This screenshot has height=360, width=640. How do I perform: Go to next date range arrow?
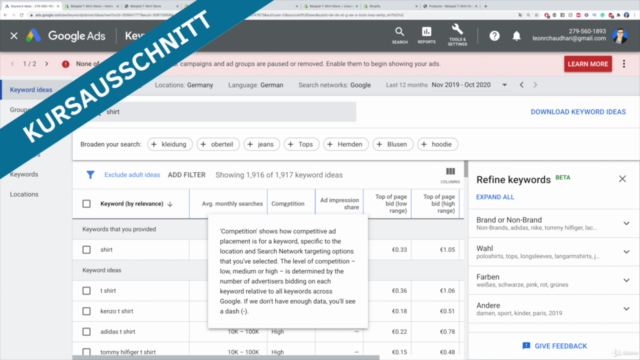[535, 85]
